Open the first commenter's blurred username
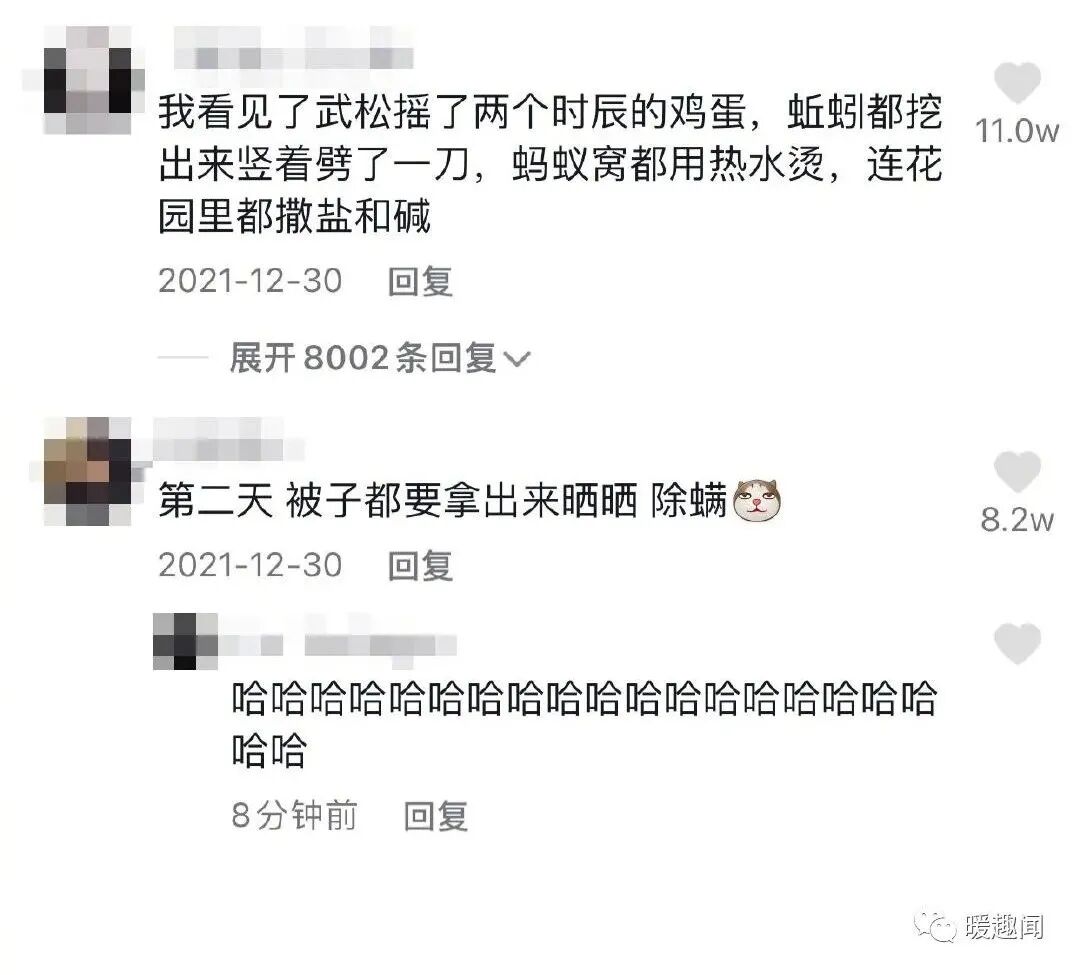1080x975 pixels. click(293, 48)
